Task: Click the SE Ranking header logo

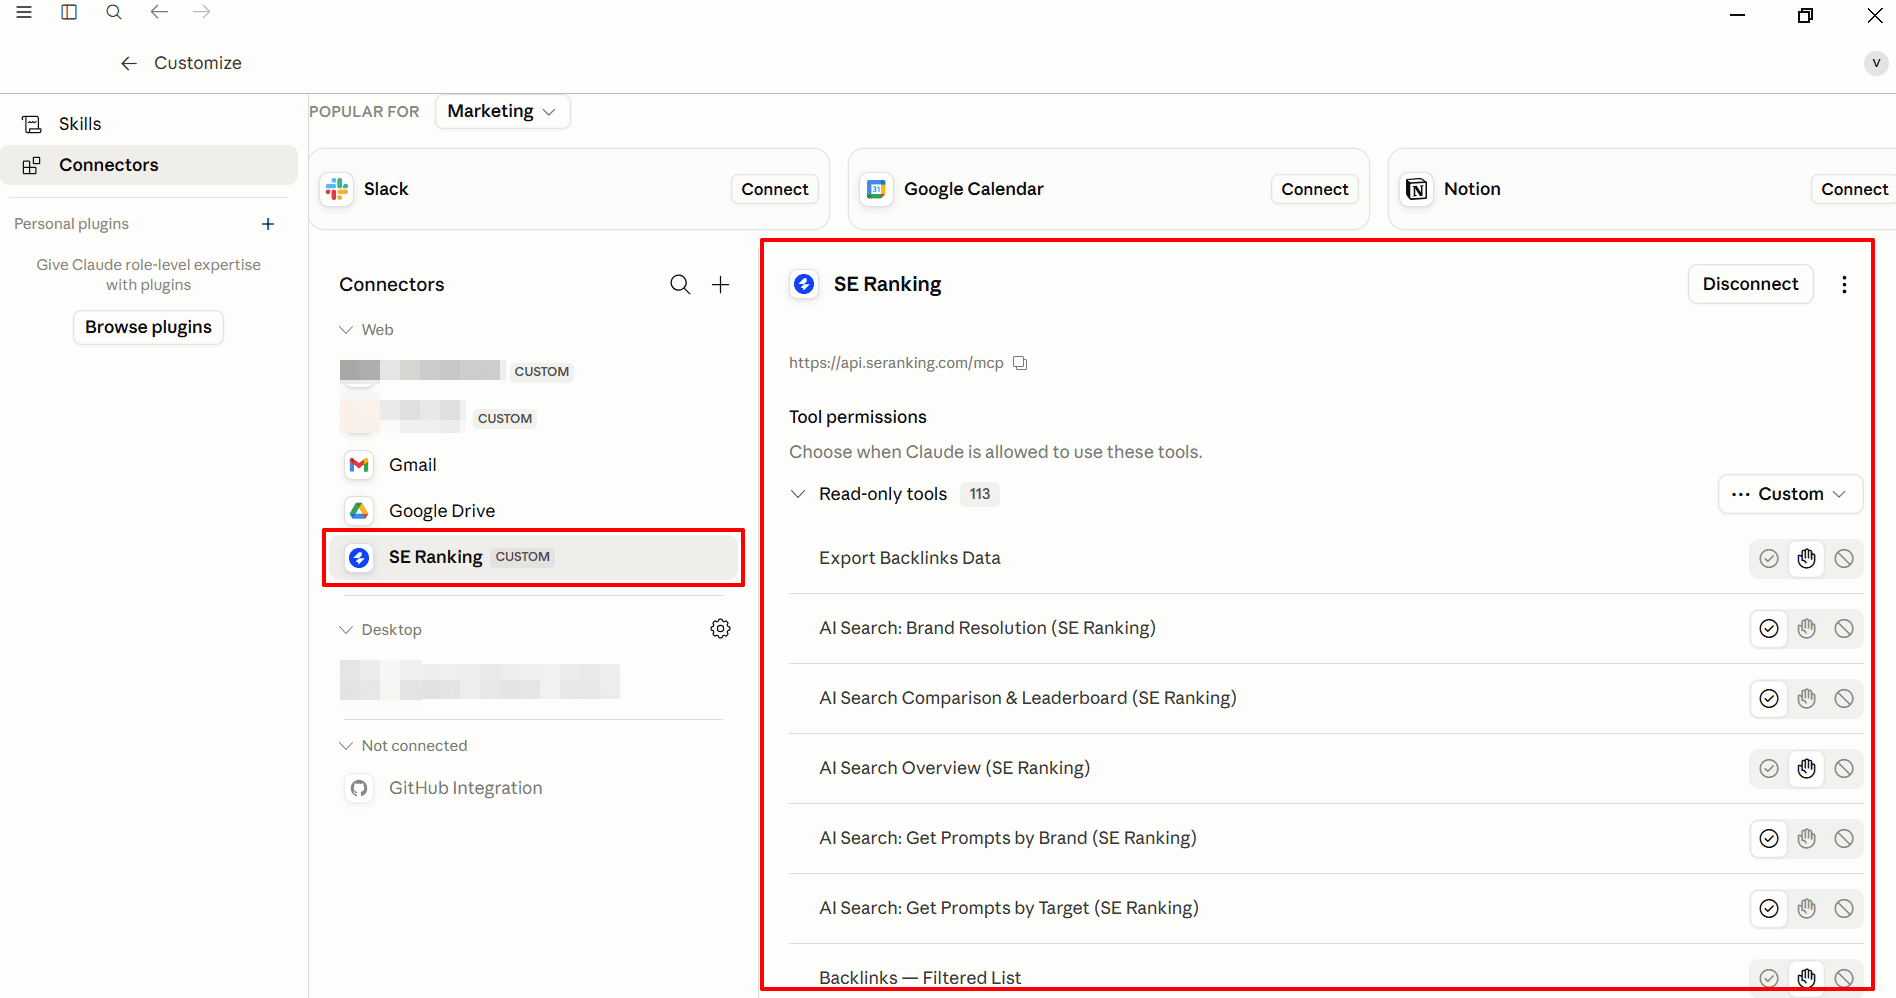Action: 804,285
